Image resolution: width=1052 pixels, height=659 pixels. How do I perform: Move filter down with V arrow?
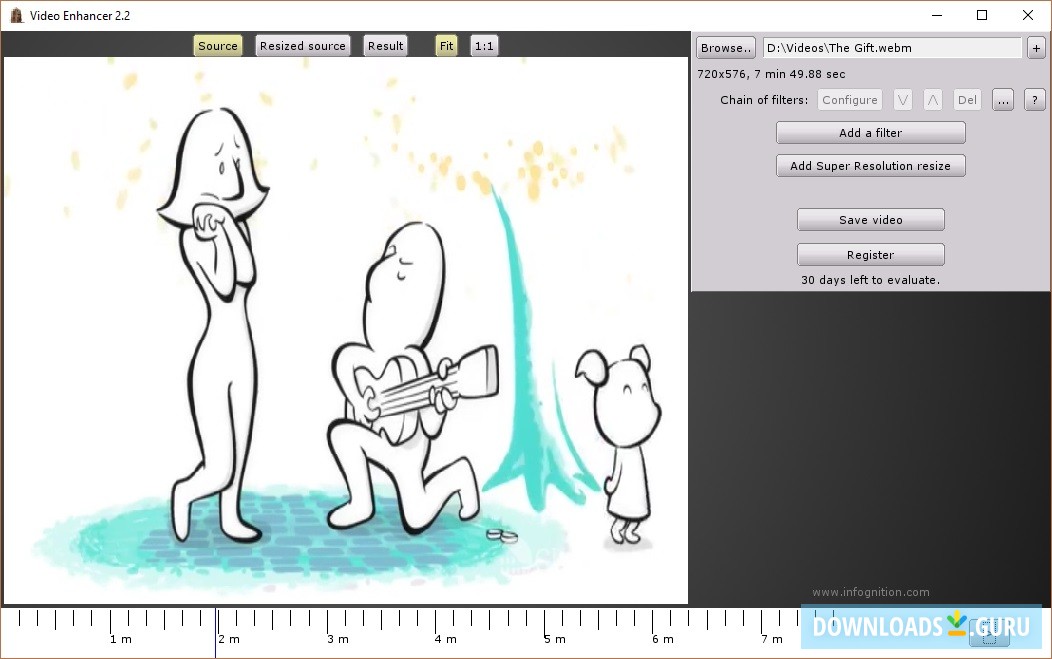point(903,100)
